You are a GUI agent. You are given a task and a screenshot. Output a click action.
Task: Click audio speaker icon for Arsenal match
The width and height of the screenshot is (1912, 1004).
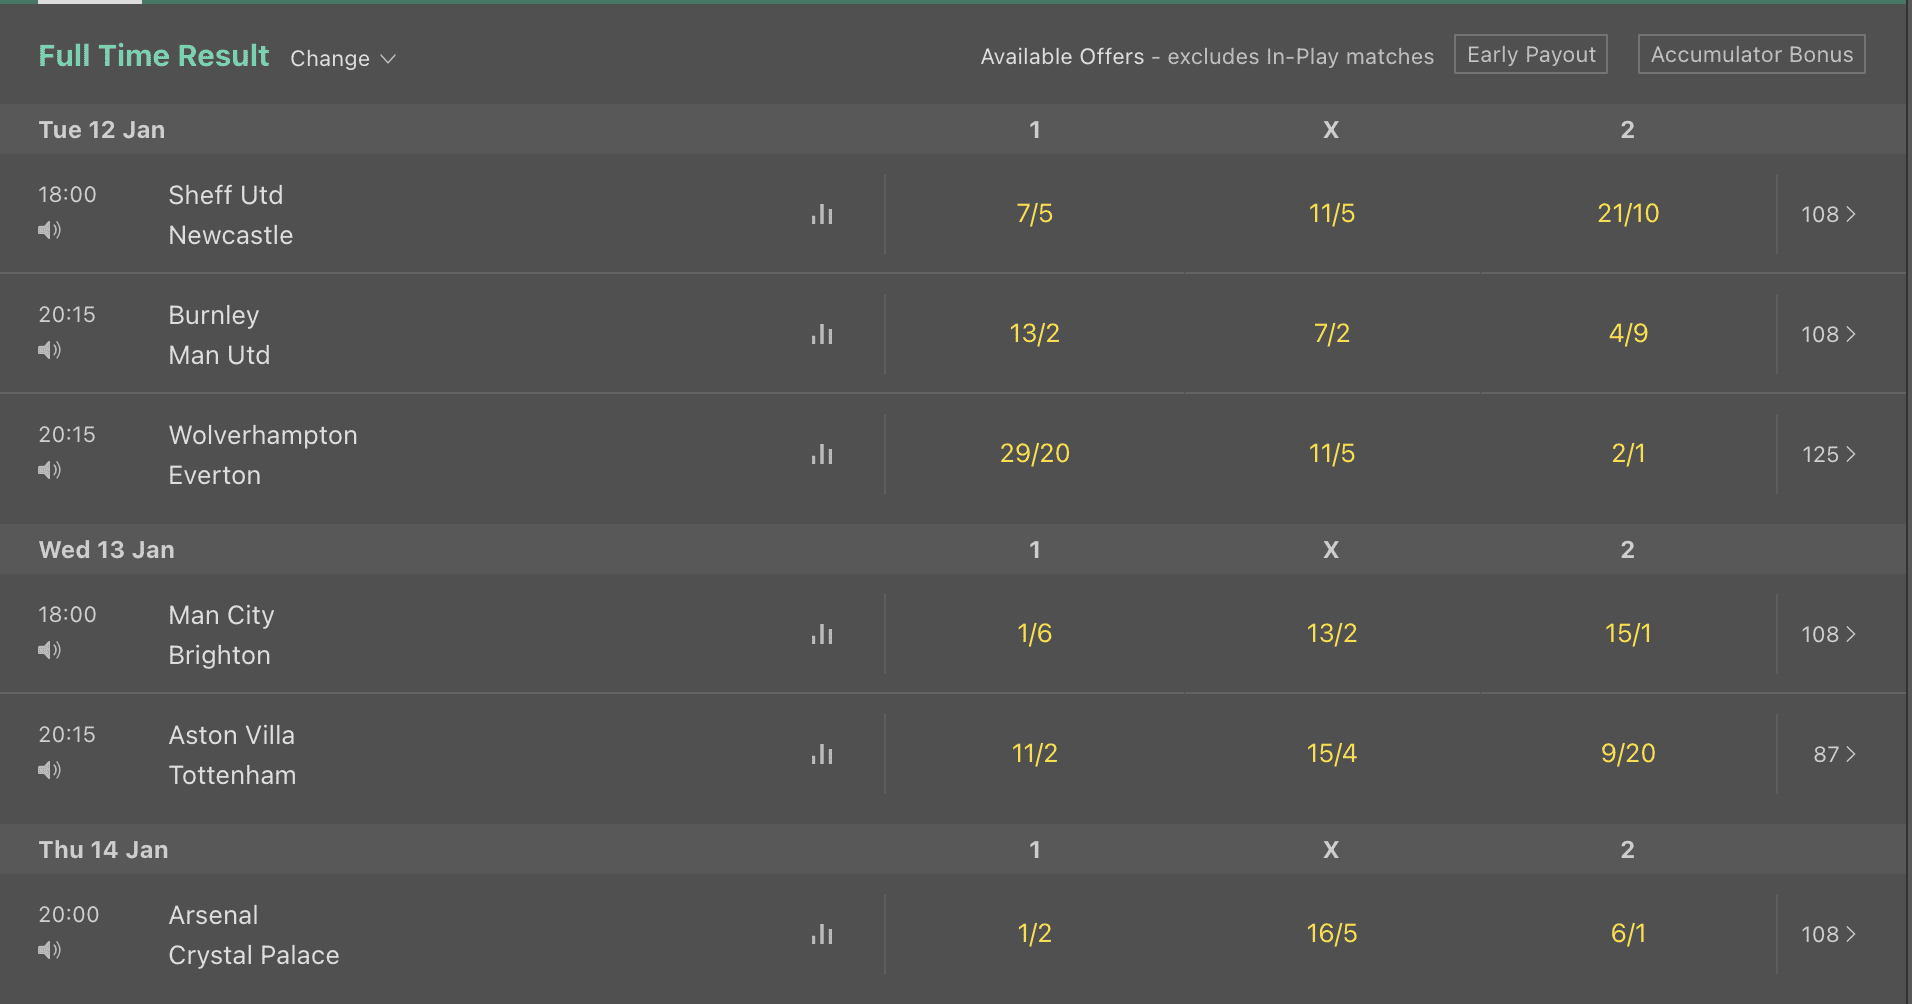[49, 950]
